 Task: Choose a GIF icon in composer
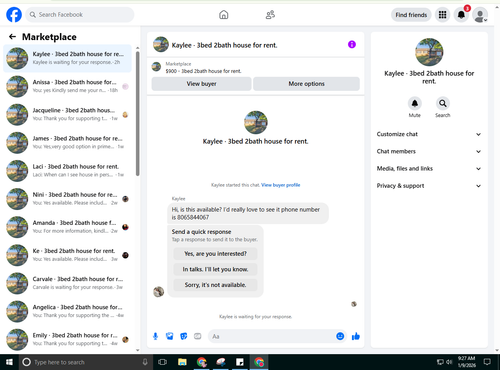pos(198,336)
